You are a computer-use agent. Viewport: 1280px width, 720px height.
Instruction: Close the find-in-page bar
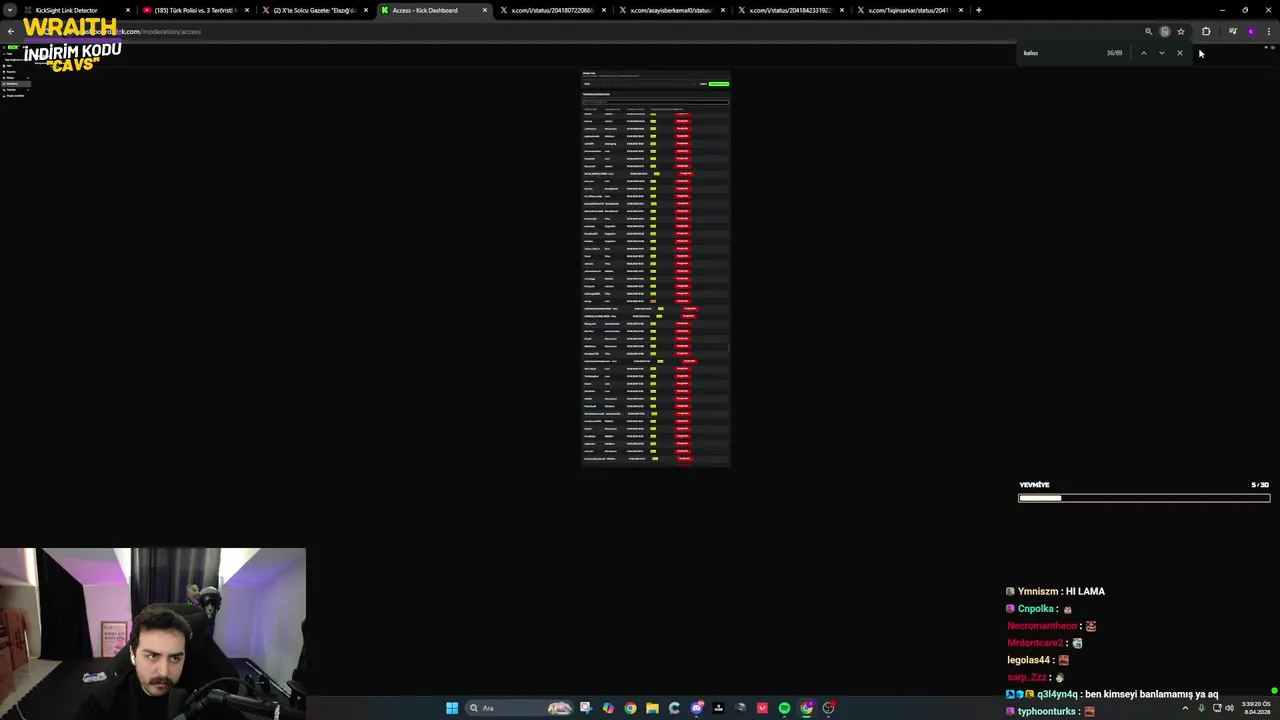(1180, 53)
